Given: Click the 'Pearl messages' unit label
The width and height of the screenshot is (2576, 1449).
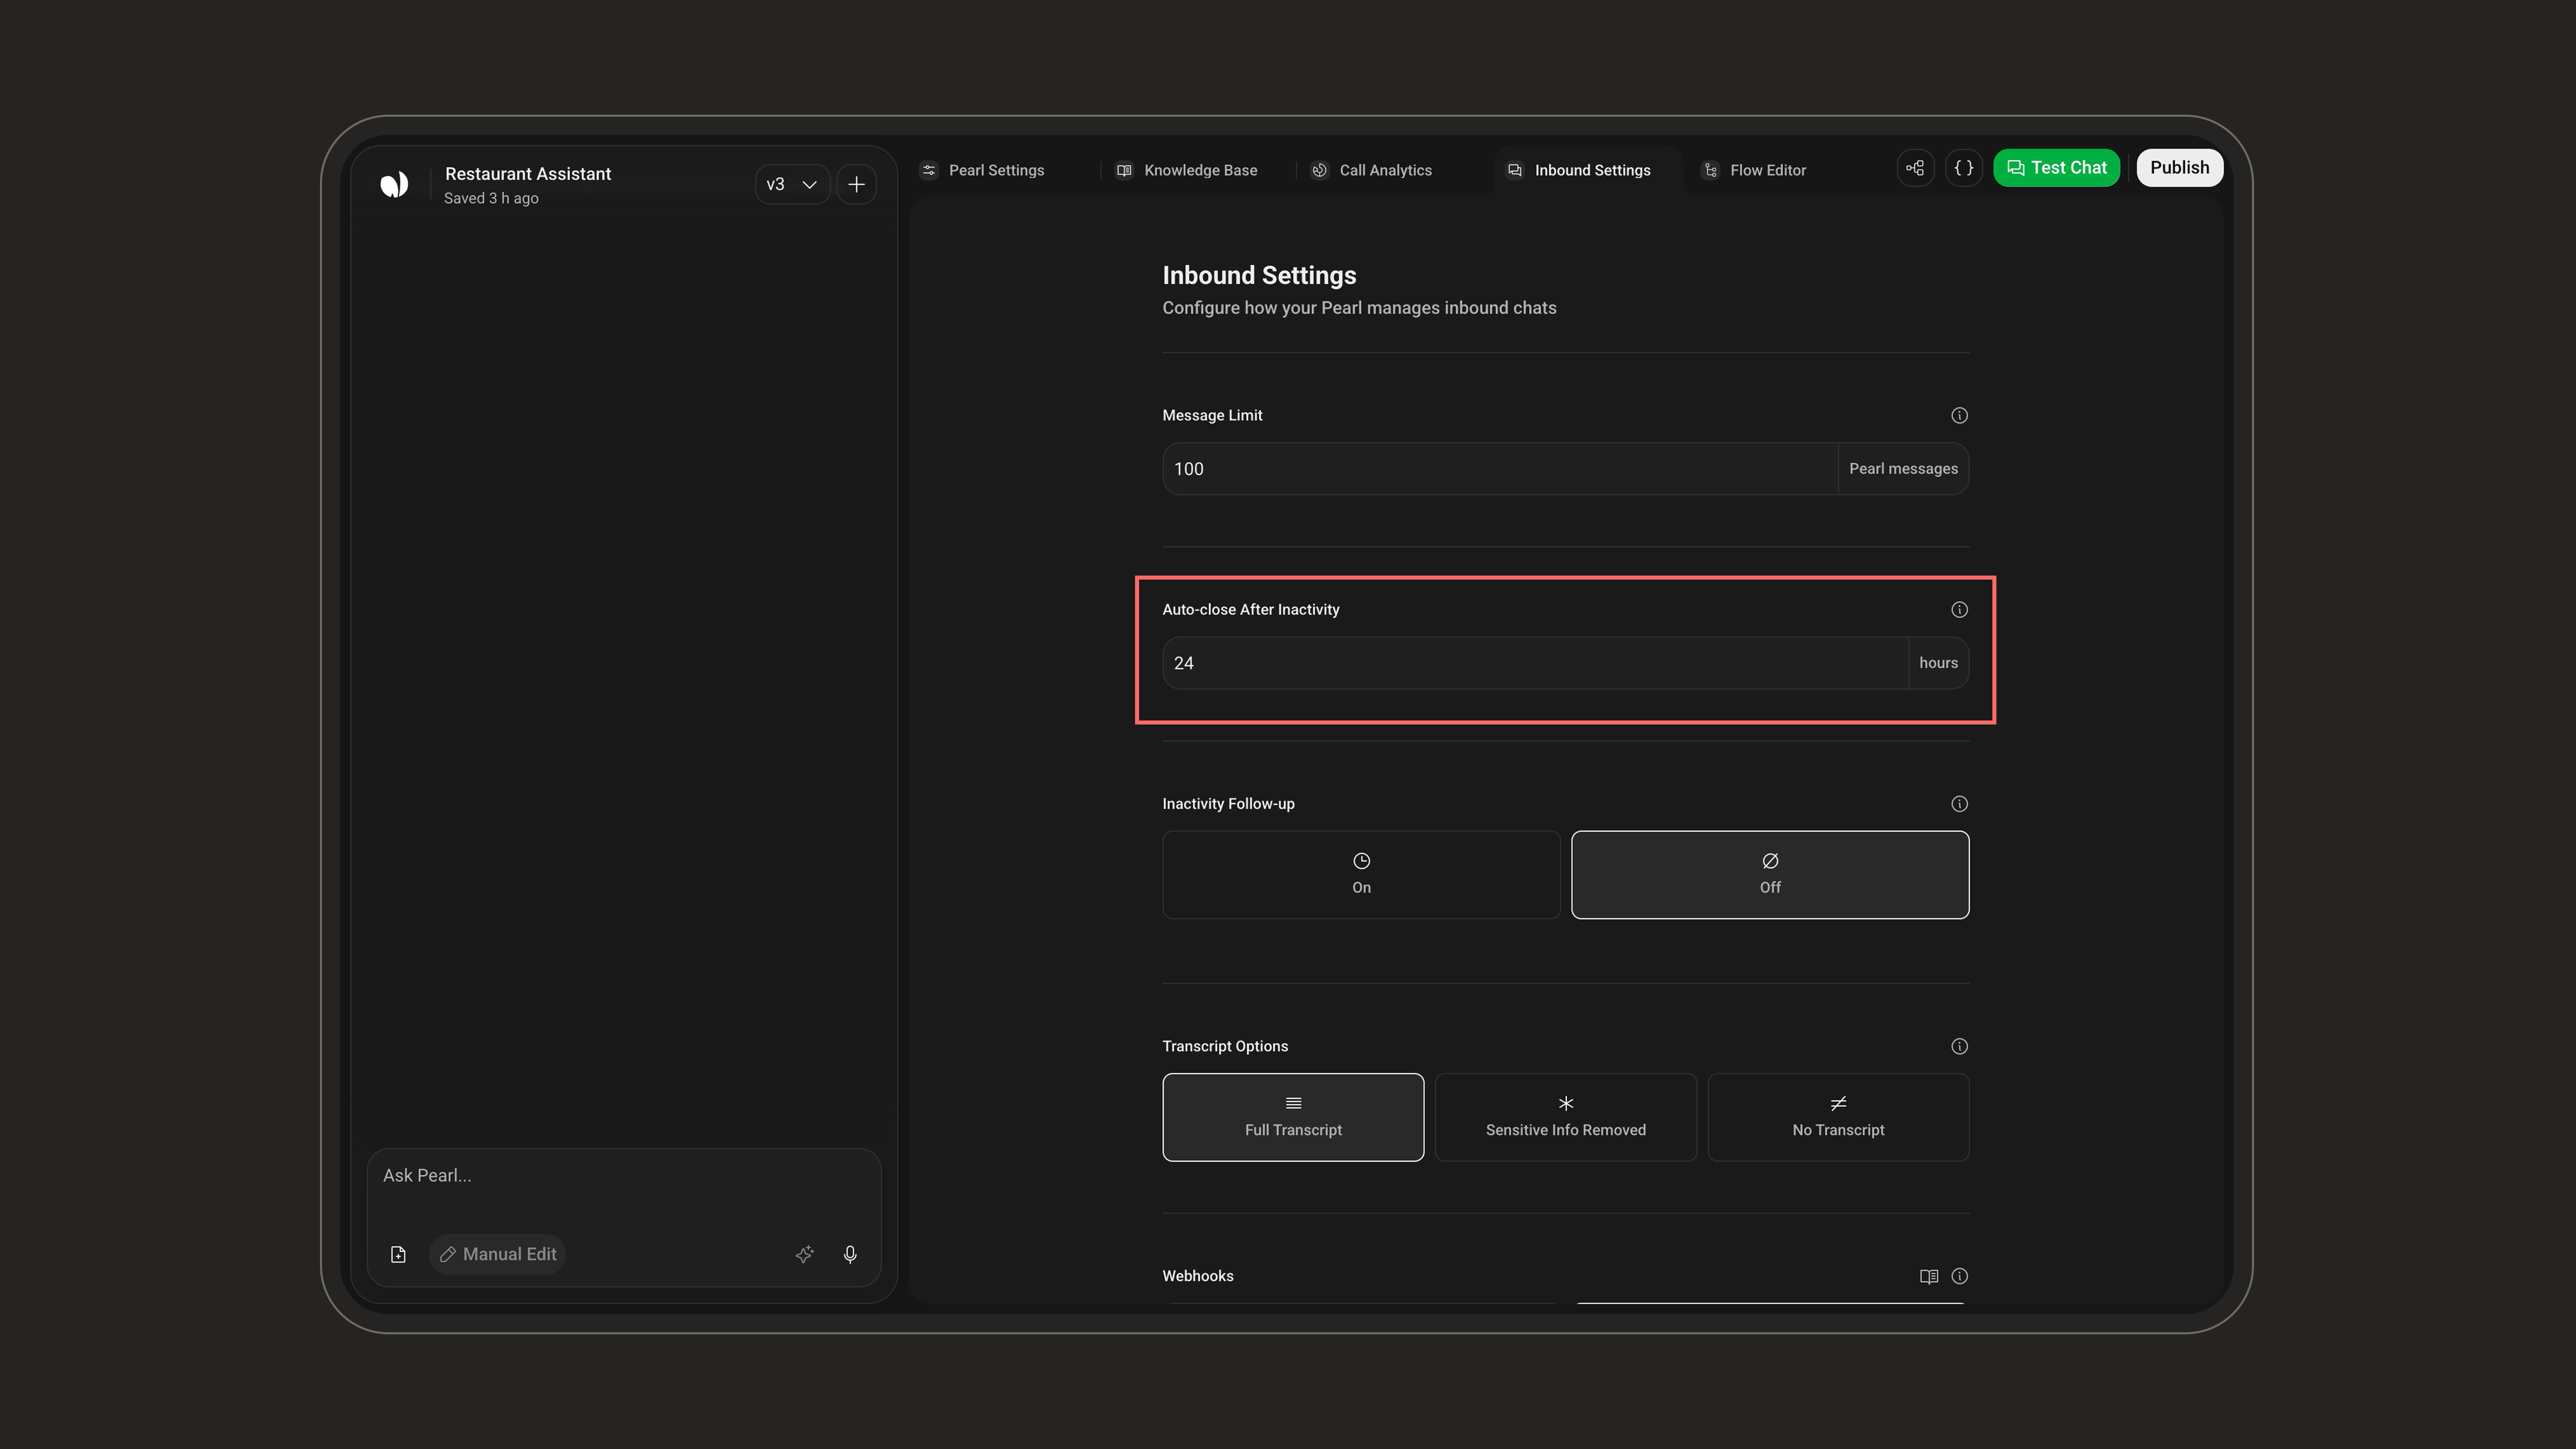Looking at the screenshot, I should (1903, 469).
